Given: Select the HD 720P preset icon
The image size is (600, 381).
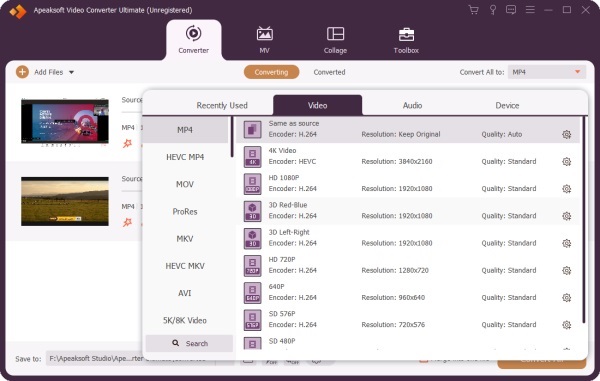Looking at the screenshot, I should click(253, 265).
